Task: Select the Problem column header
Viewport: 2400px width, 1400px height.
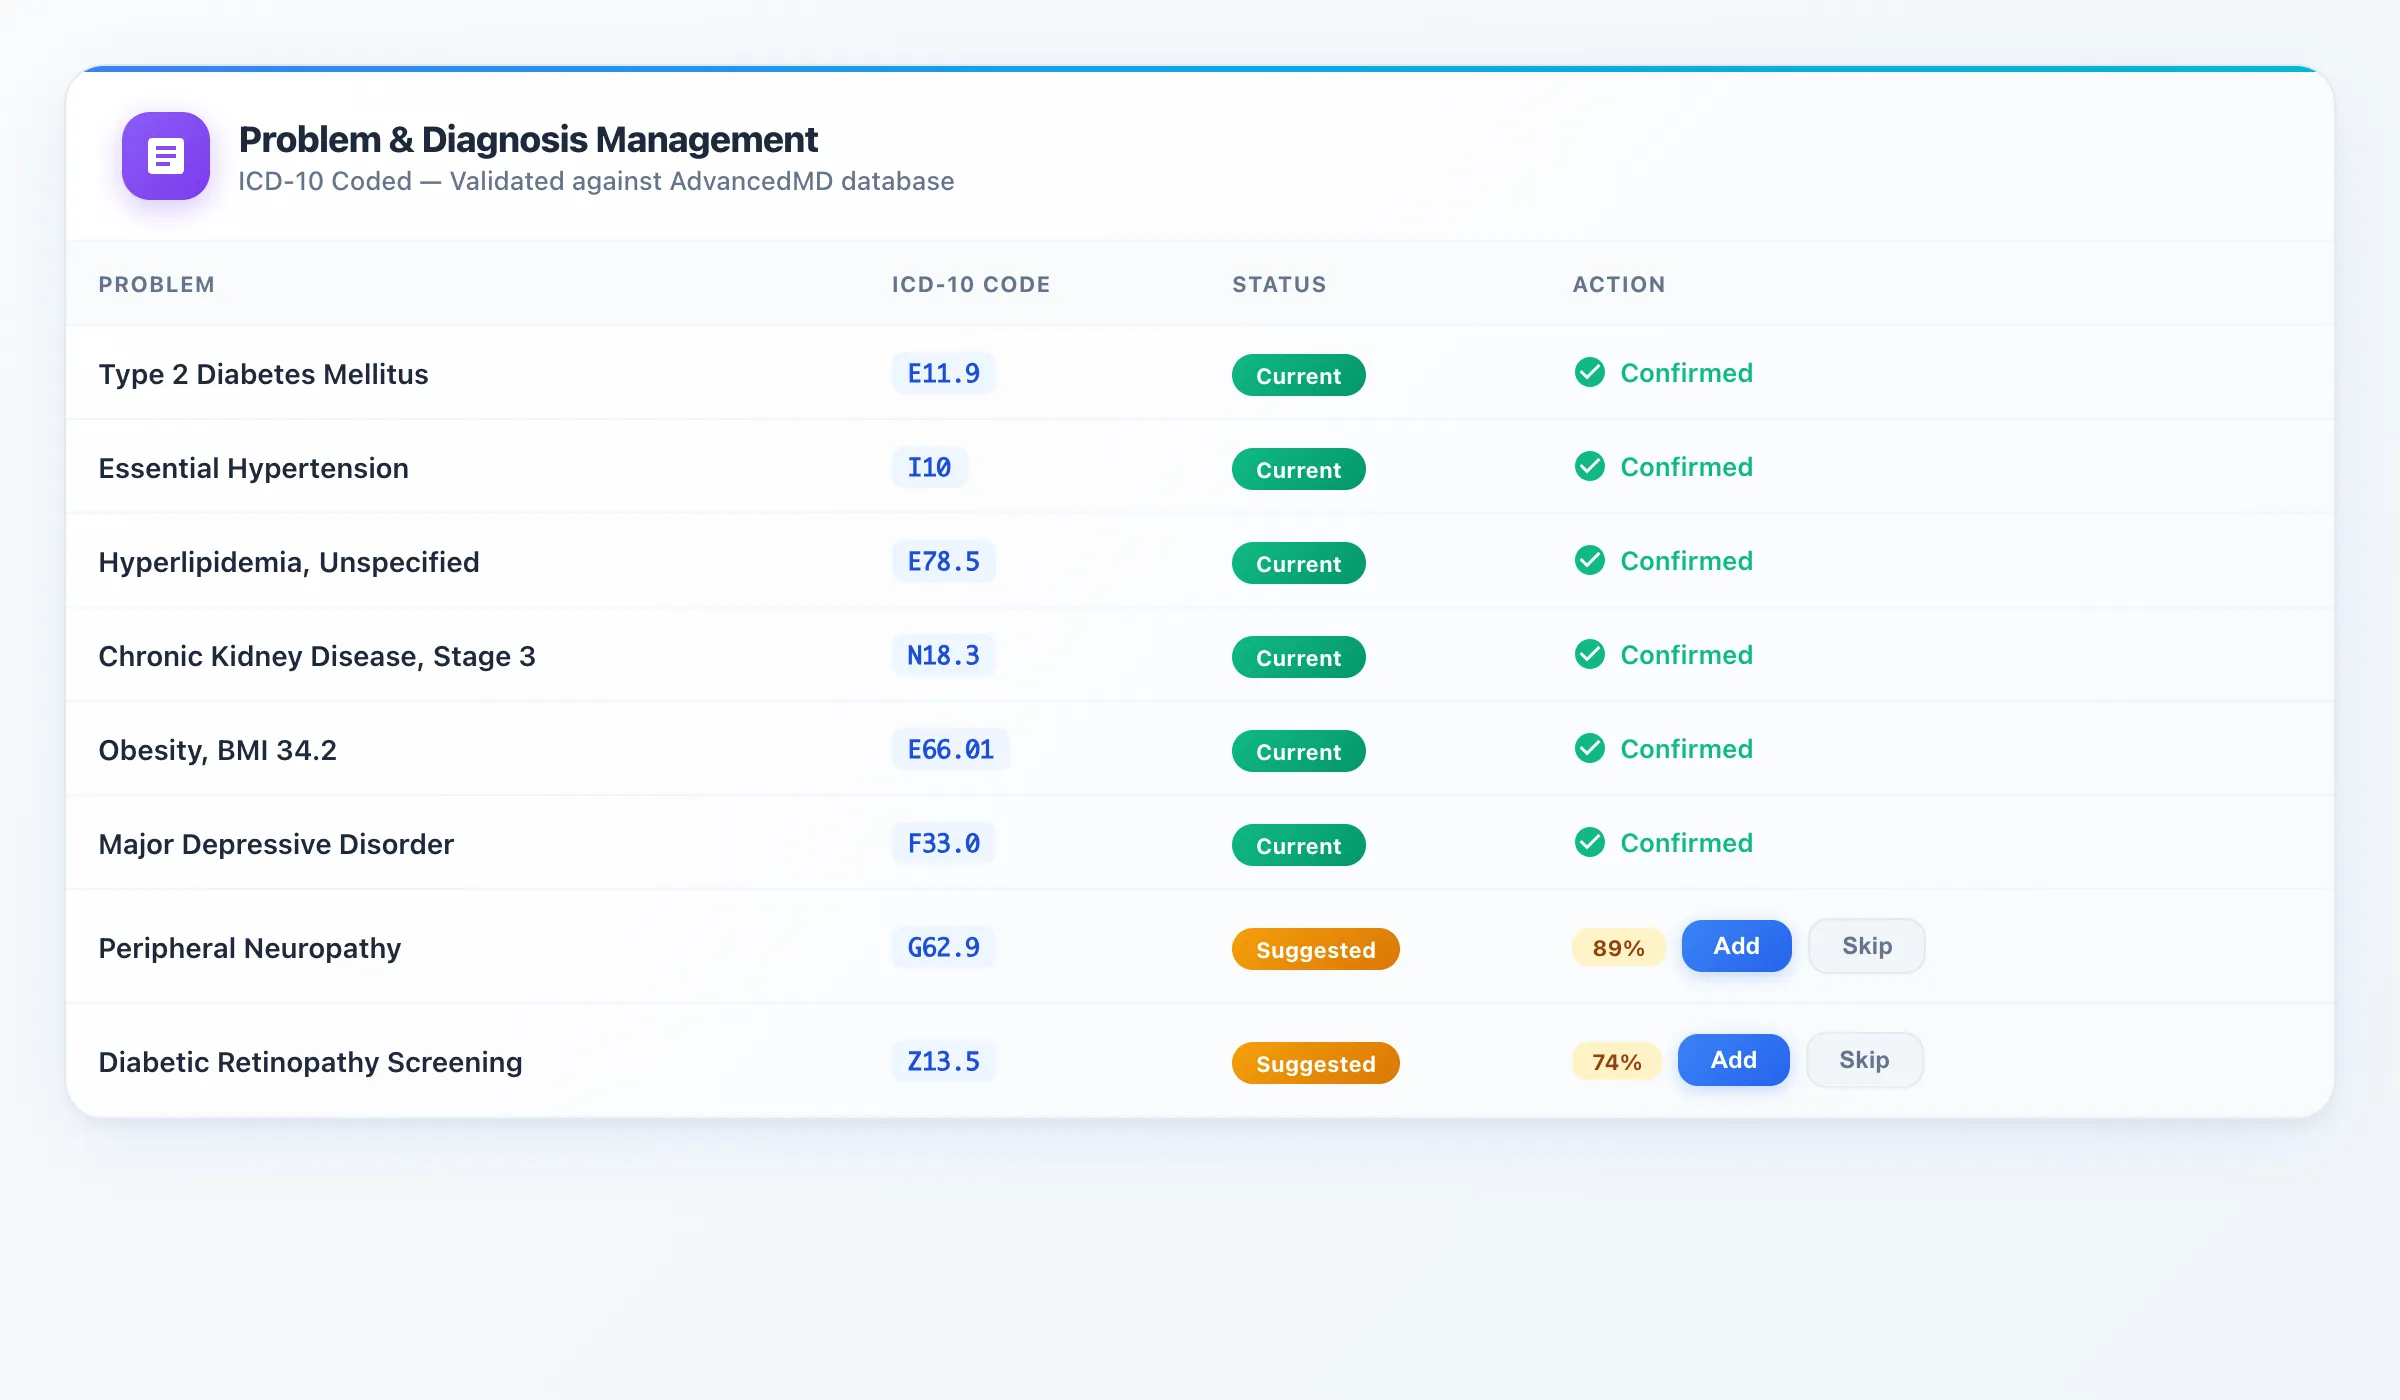Action: [x=156, y=284]
